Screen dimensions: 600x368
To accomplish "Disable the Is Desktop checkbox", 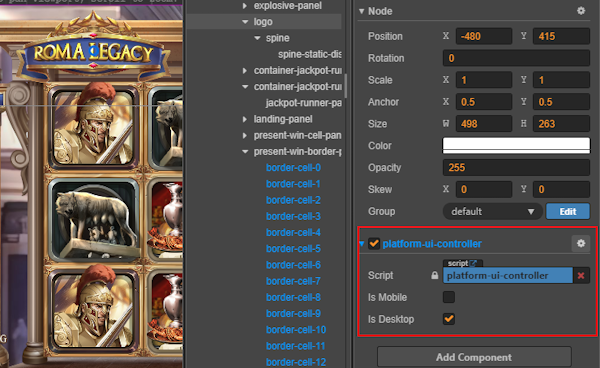I will (x=449, y=319).
